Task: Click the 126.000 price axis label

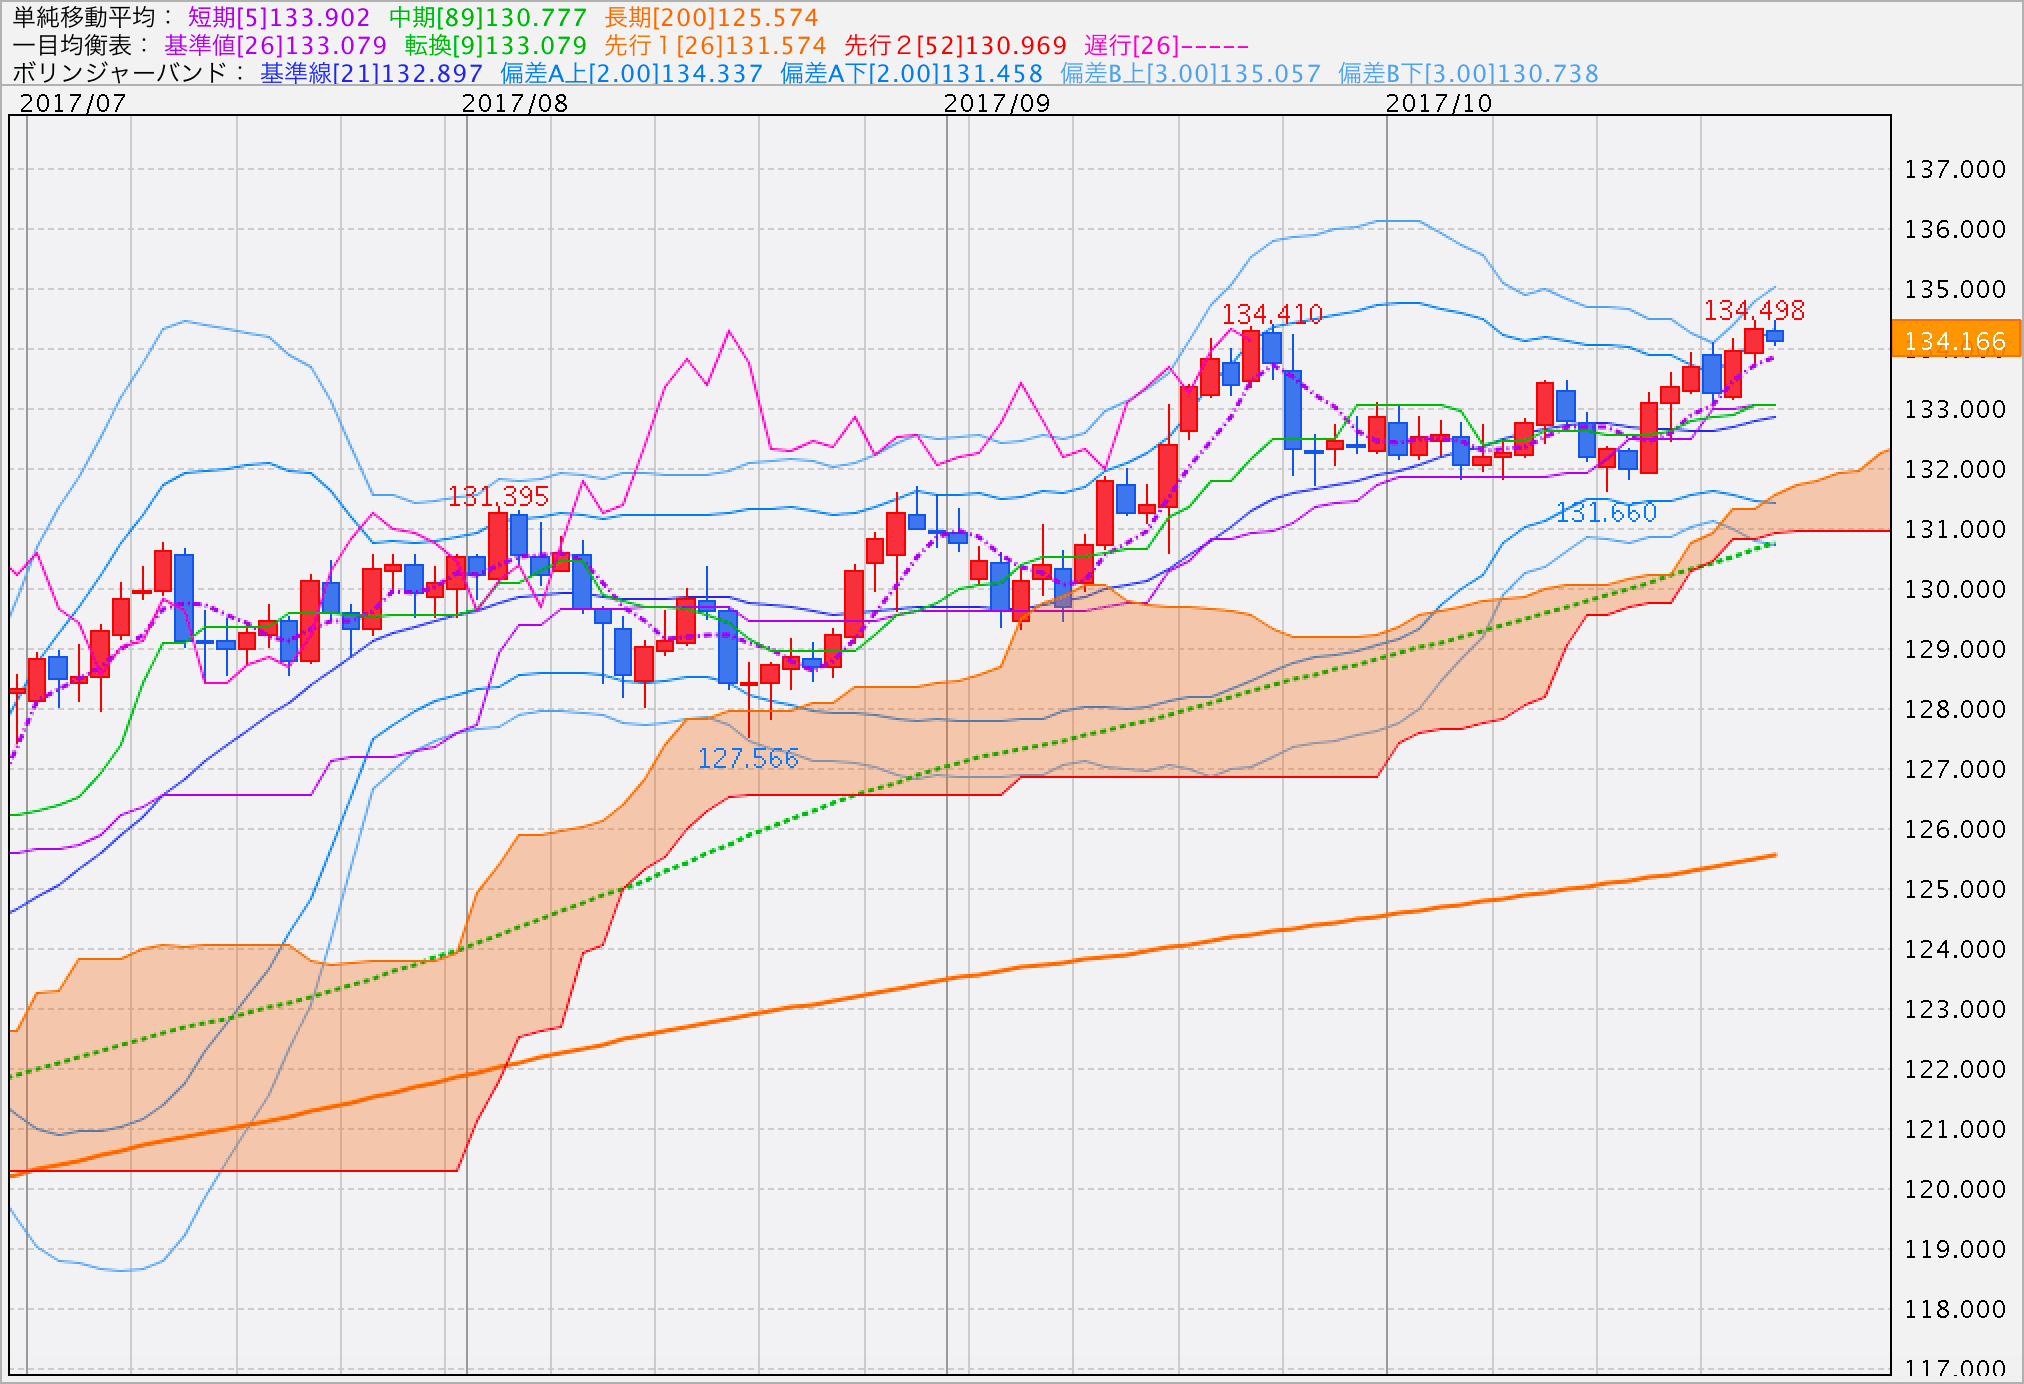Action: click(x=1955, y=829)
